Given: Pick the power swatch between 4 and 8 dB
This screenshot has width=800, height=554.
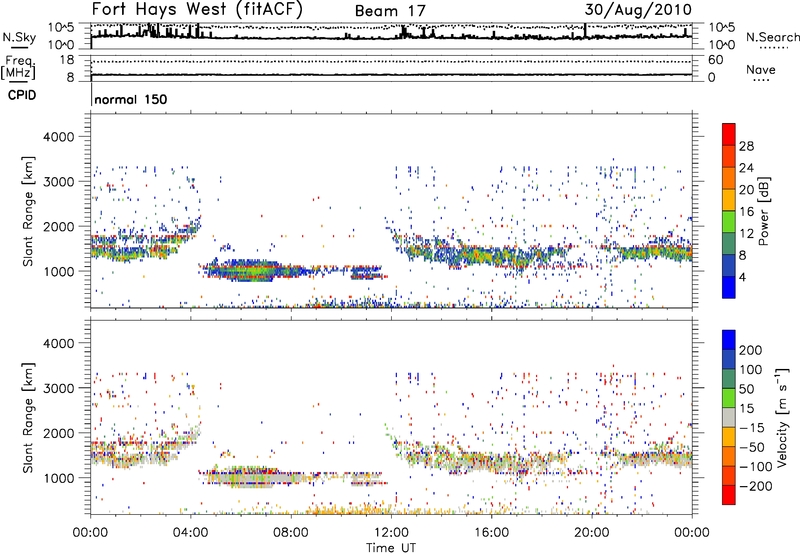Looking at the screenshot, I should point(729,265).
